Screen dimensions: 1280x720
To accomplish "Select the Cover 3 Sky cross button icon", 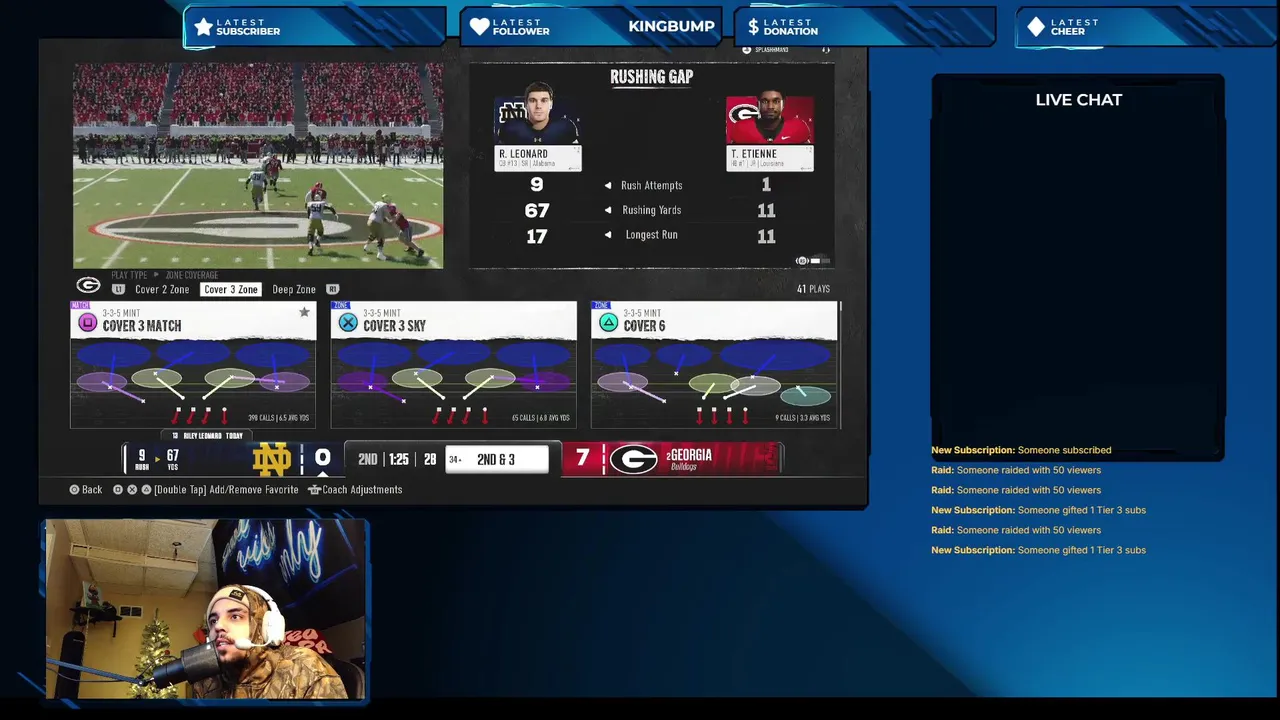I will pos(347,322).
